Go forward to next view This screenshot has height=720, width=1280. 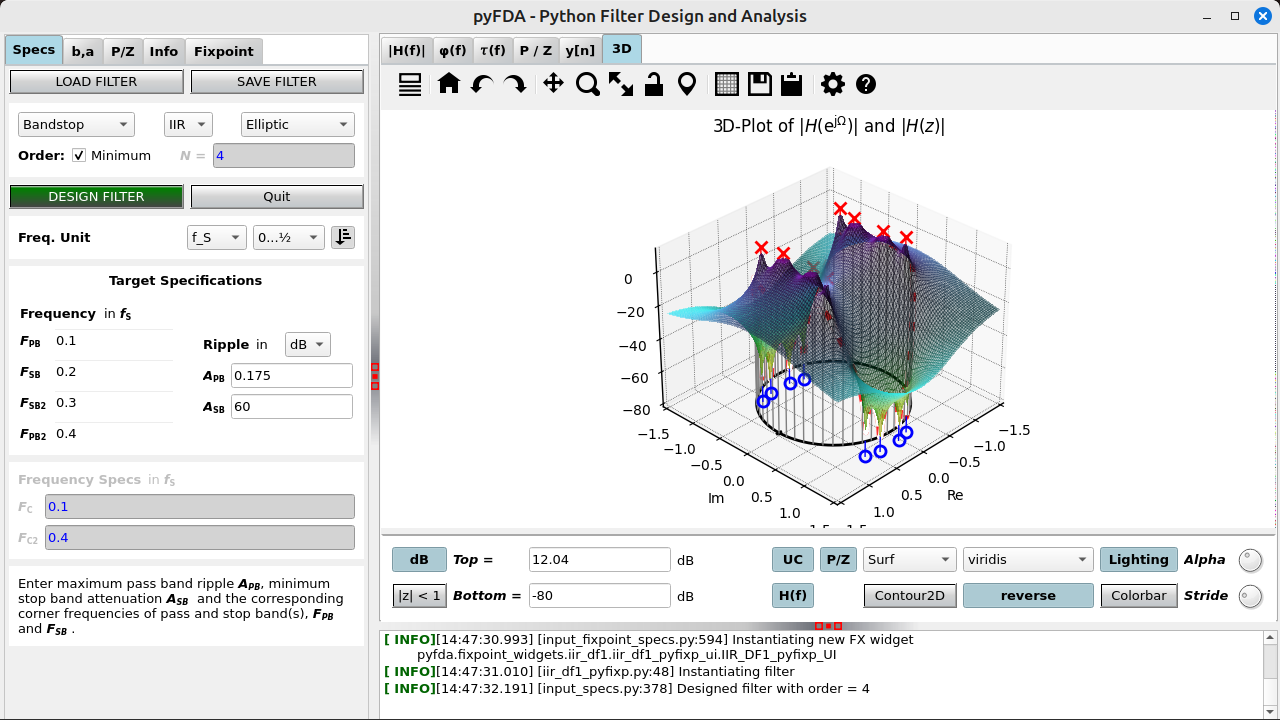coord(514,85)
